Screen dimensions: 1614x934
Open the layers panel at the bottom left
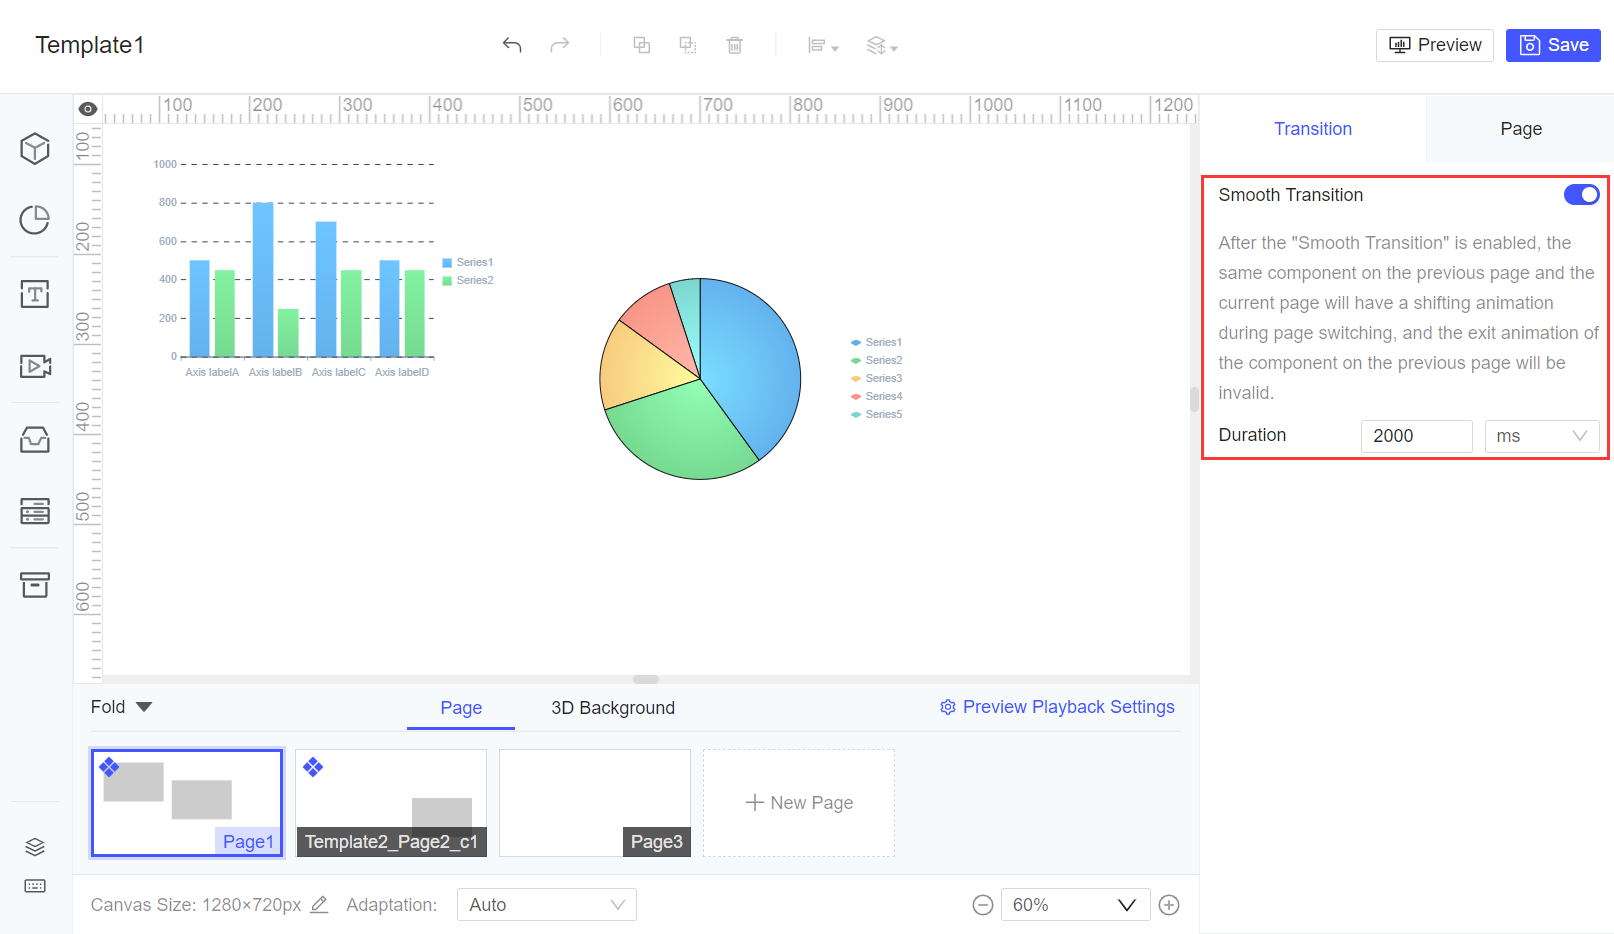pos(35,846)
